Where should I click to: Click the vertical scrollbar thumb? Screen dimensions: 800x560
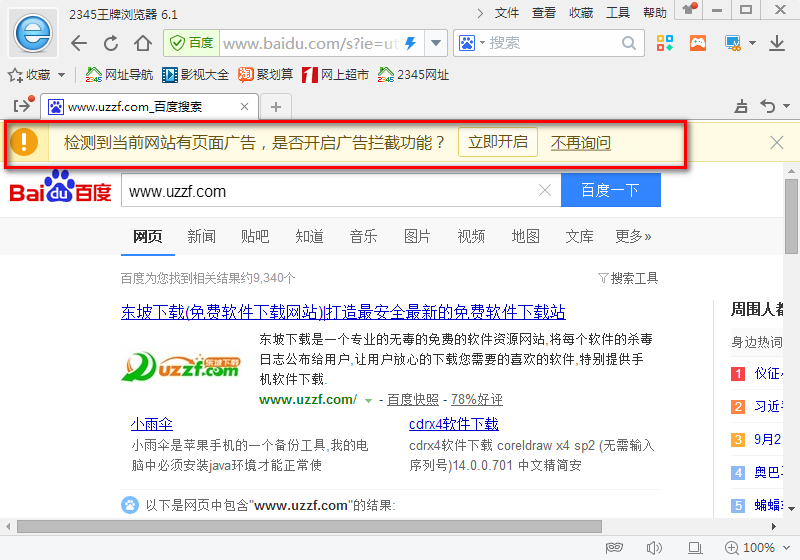pyautogui.click(x=791, y=216)
